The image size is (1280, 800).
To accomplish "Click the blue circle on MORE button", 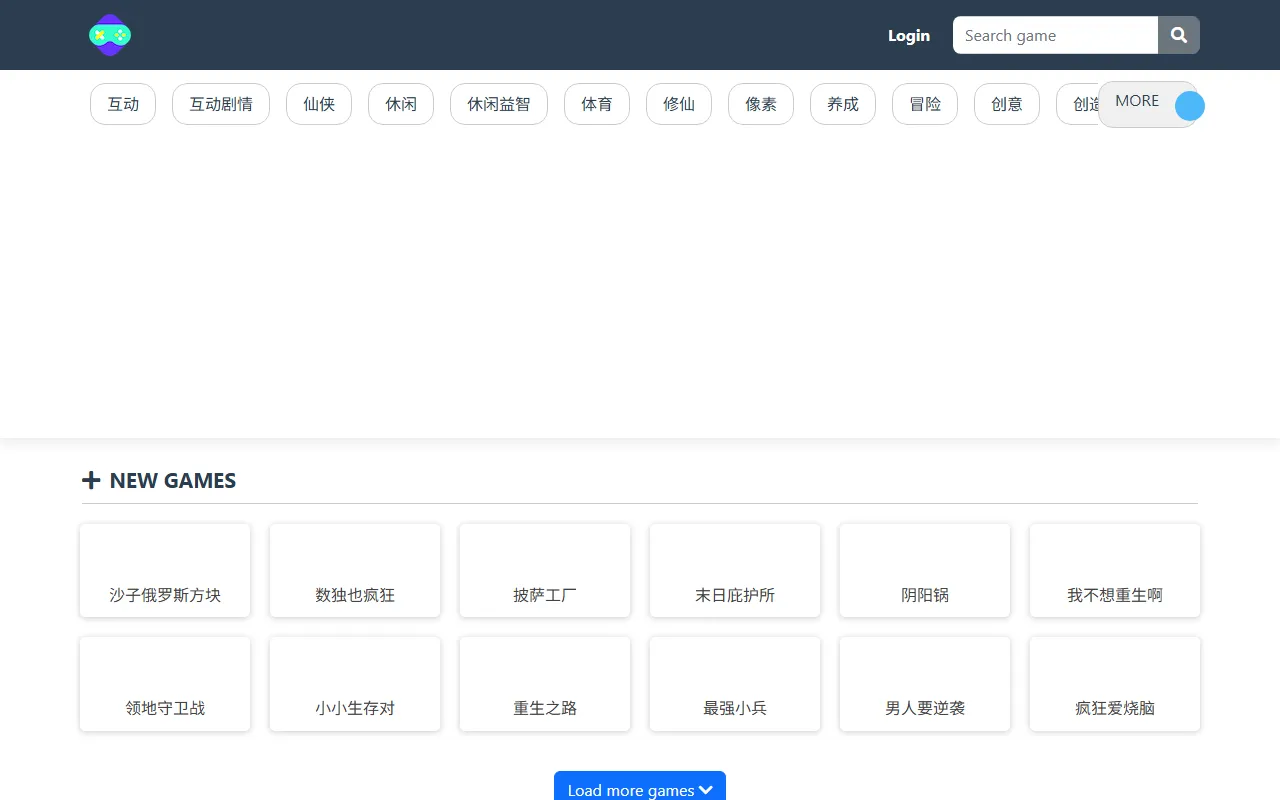I will point(1189,106).
